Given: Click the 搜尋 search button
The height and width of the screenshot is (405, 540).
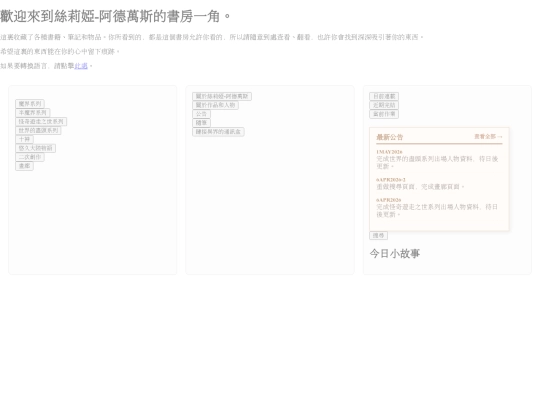Looking at the screenshot, I should [x=378, y=236].
